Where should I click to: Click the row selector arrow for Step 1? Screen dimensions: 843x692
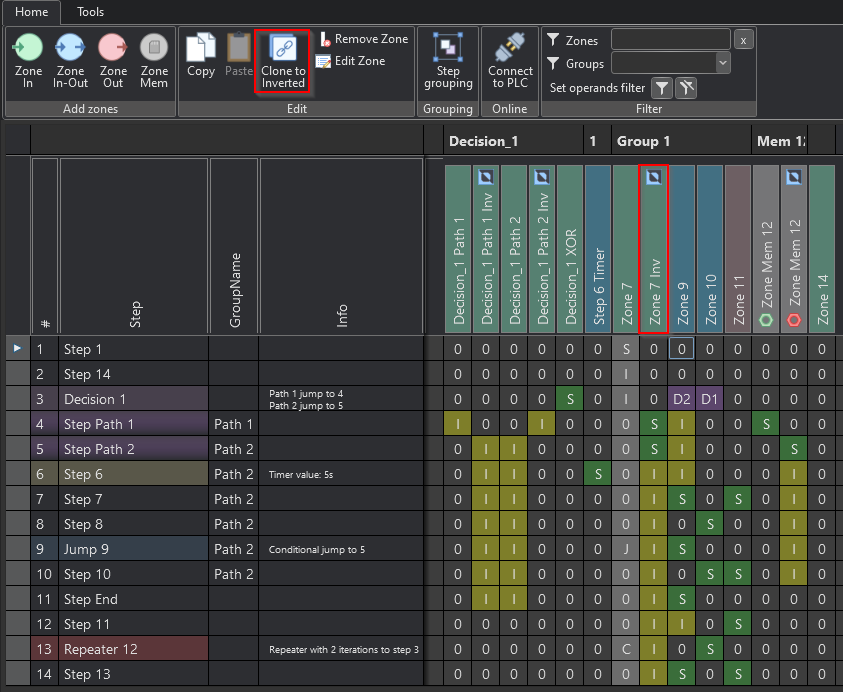tap(17, 348)
